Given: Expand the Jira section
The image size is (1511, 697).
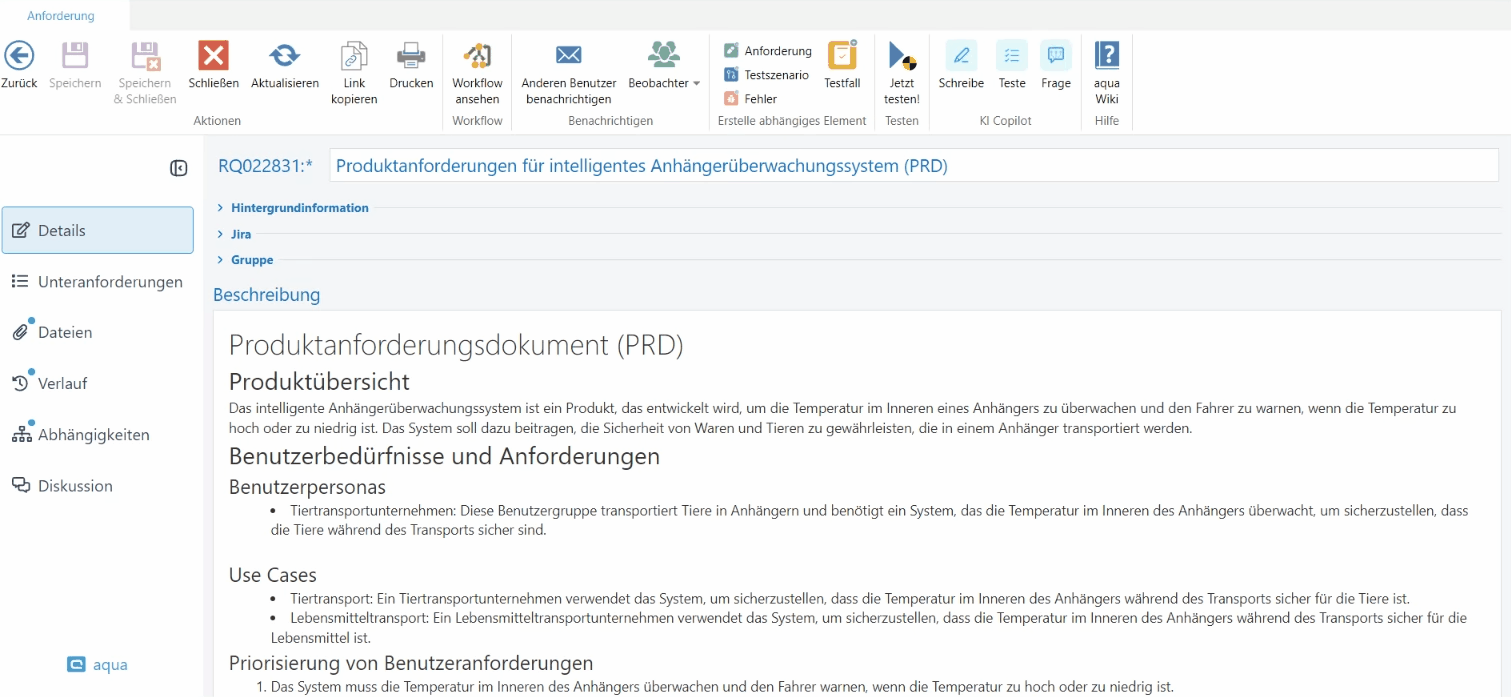Looking at the screenshot, I should [x=240, y=234].
